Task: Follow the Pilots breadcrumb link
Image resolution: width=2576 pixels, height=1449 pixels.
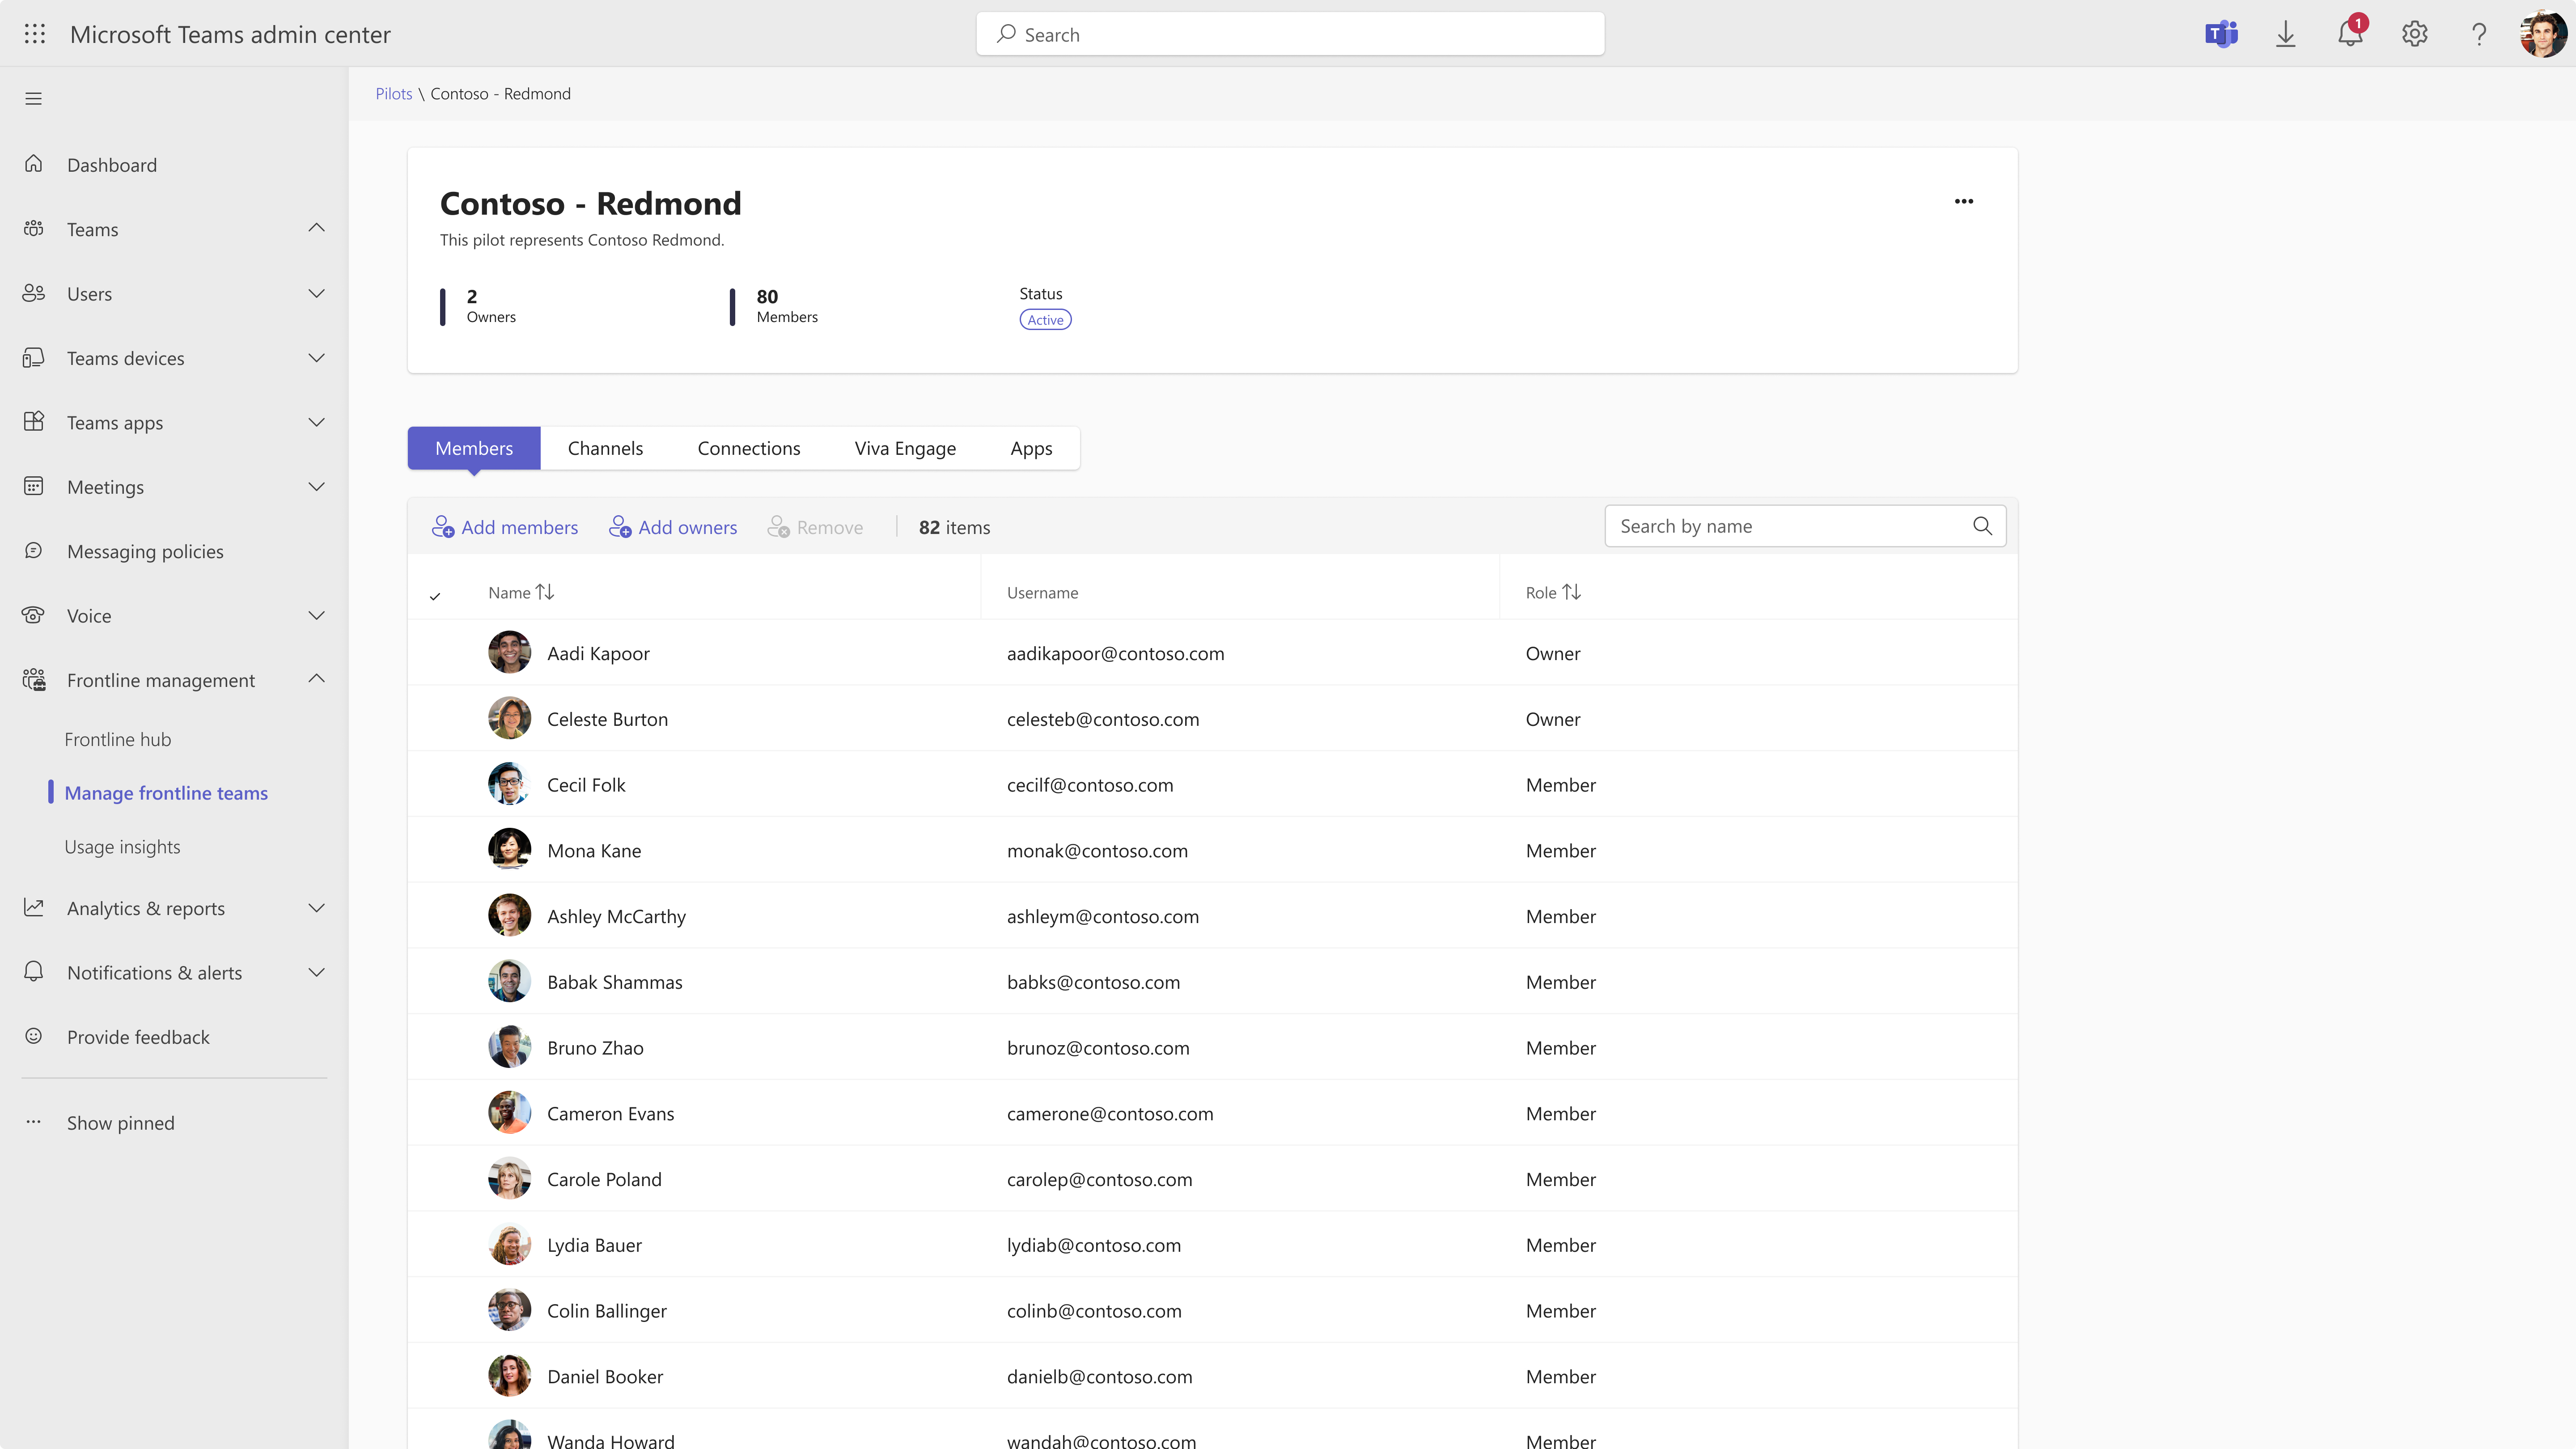Action: (393, 93)
